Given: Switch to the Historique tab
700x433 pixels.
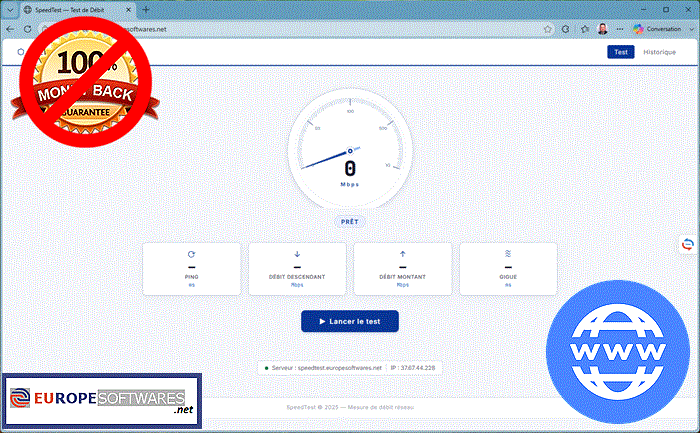Looking at the screenshot, I should point(659,52).
